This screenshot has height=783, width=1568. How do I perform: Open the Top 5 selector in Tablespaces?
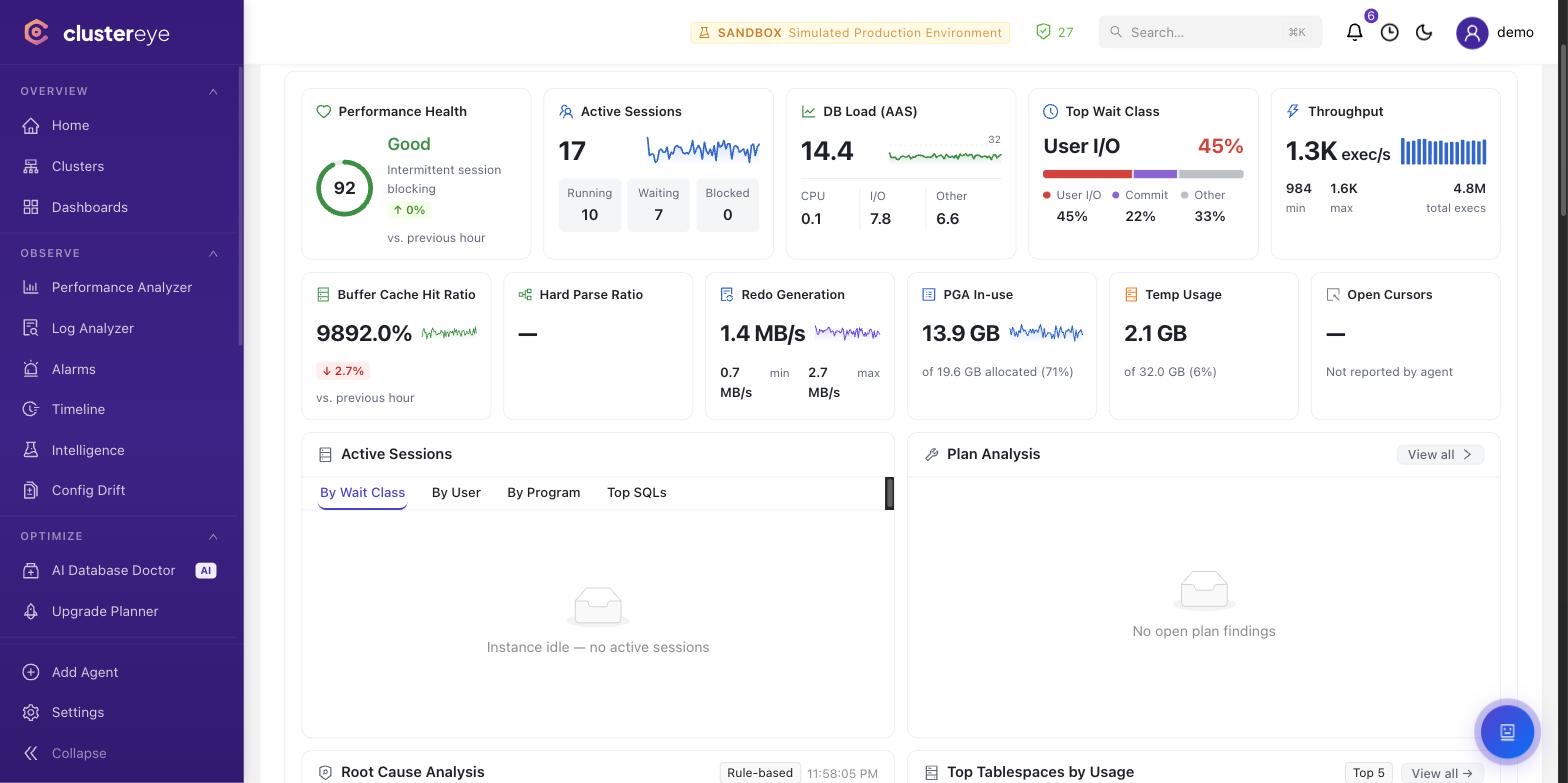click(1368, 773)
